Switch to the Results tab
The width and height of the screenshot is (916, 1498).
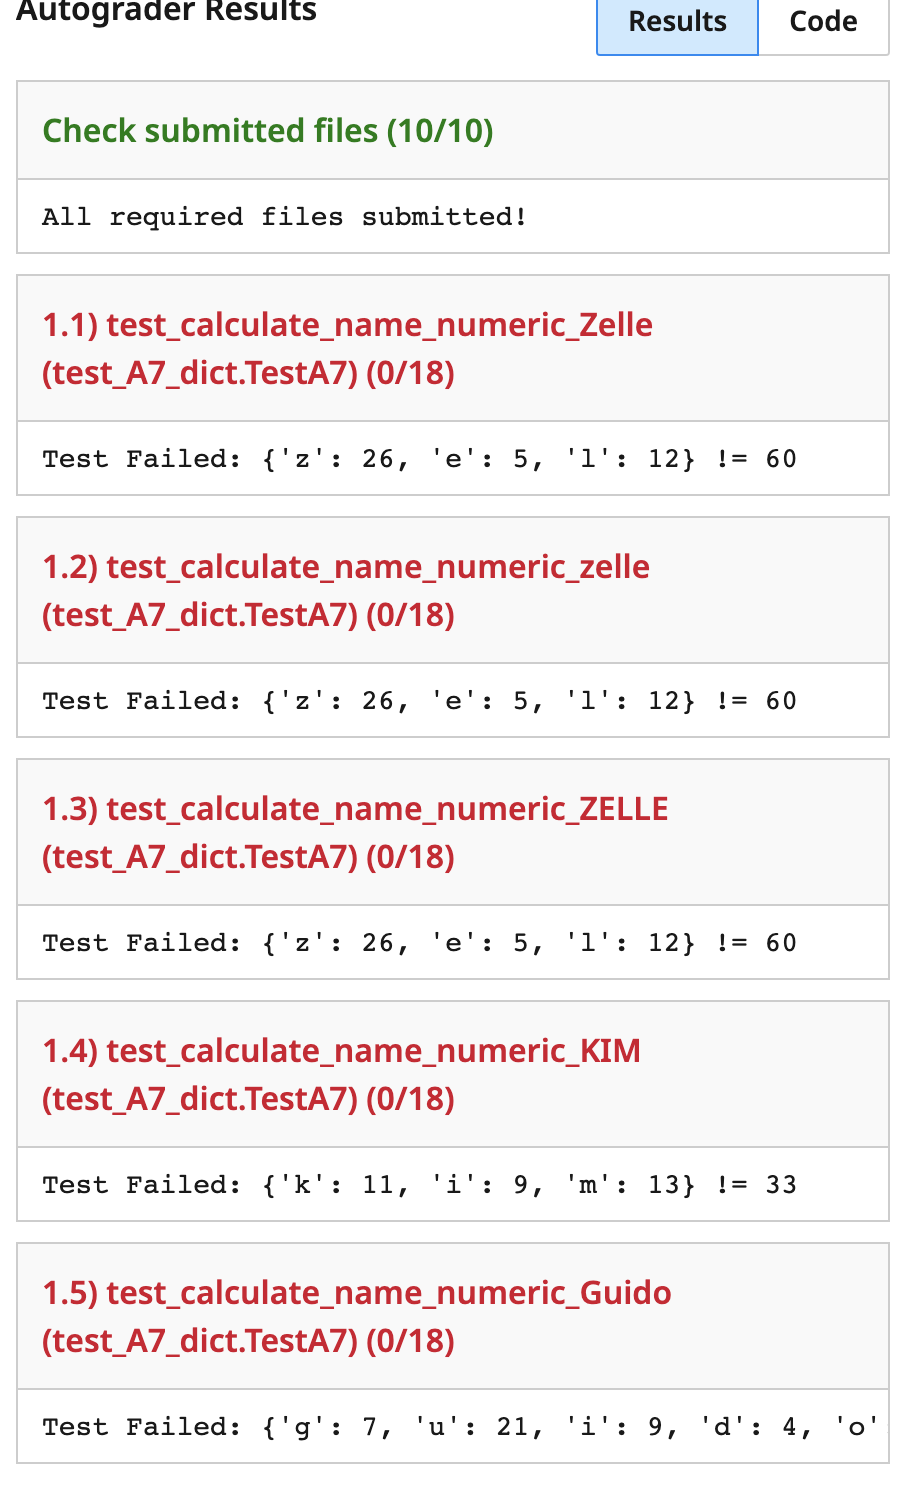point(677,21)
